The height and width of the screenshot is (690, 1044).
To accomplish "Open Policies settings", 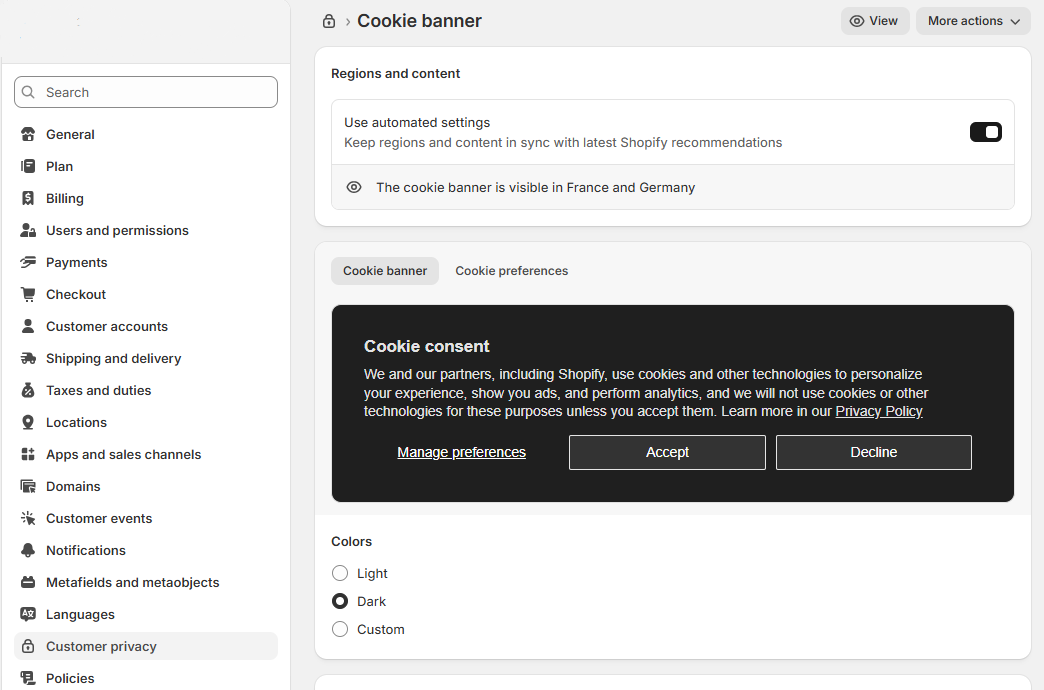I will coord(146,678).
